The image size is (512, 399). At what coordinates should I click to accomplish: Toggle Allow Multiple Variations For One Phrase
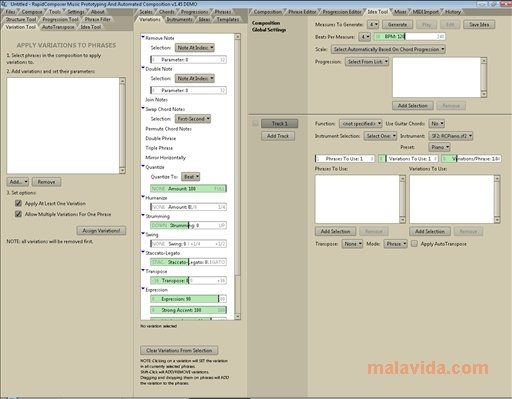coord(18,214)
